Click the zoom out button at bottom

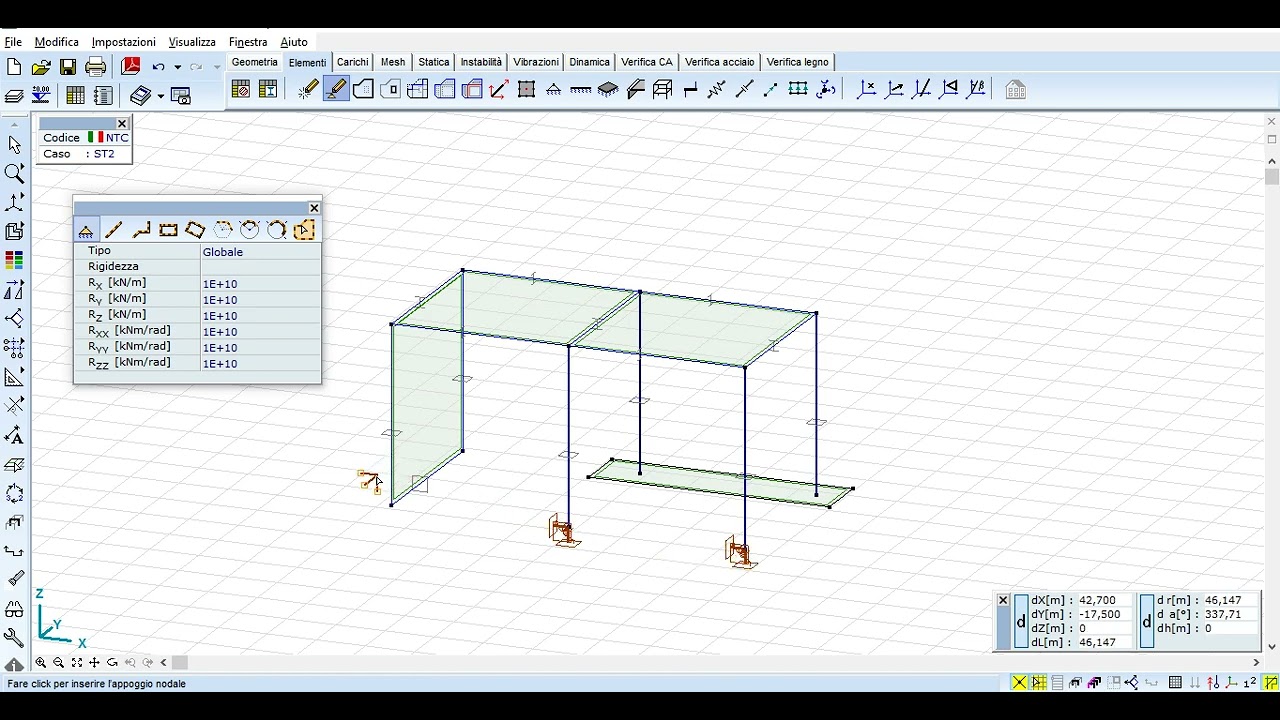click(x=59, y=663)
